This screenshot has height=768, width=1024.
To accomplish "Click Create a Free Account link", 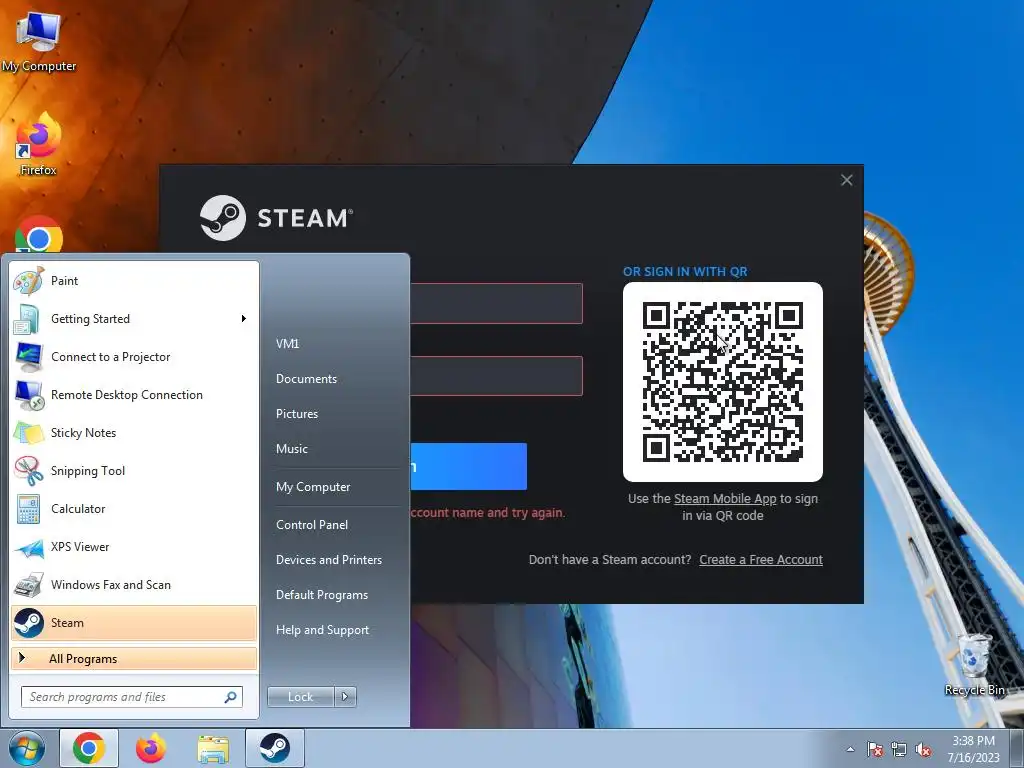I will (x=761, y=560).
